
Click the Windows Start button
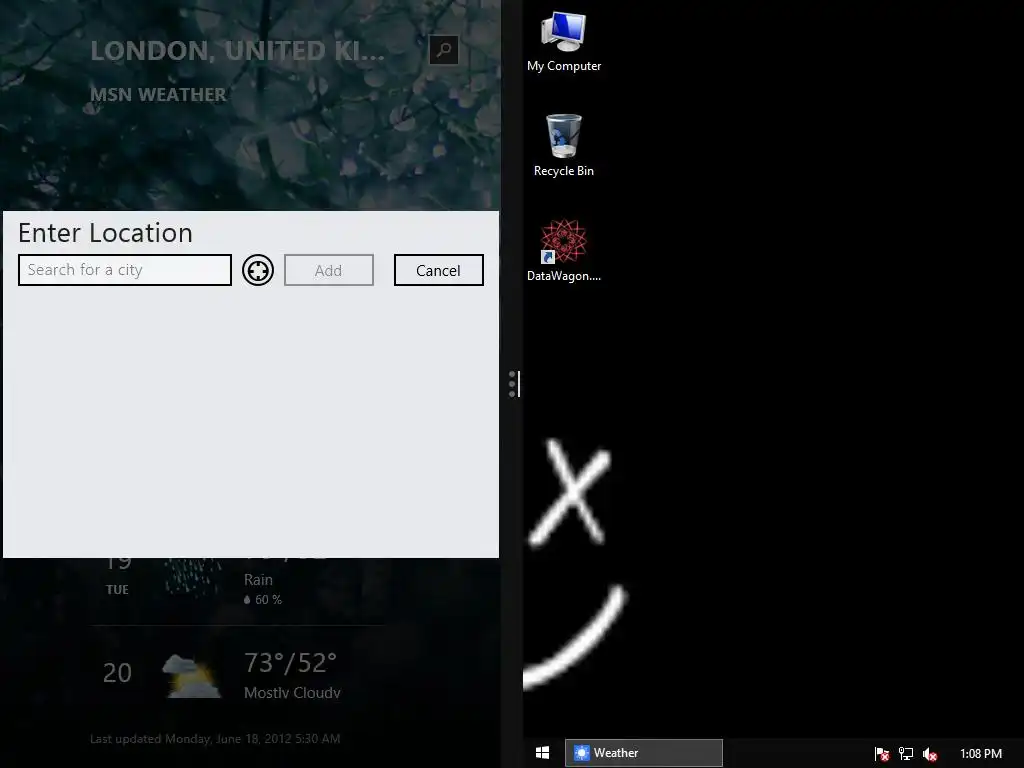point(542,752)
